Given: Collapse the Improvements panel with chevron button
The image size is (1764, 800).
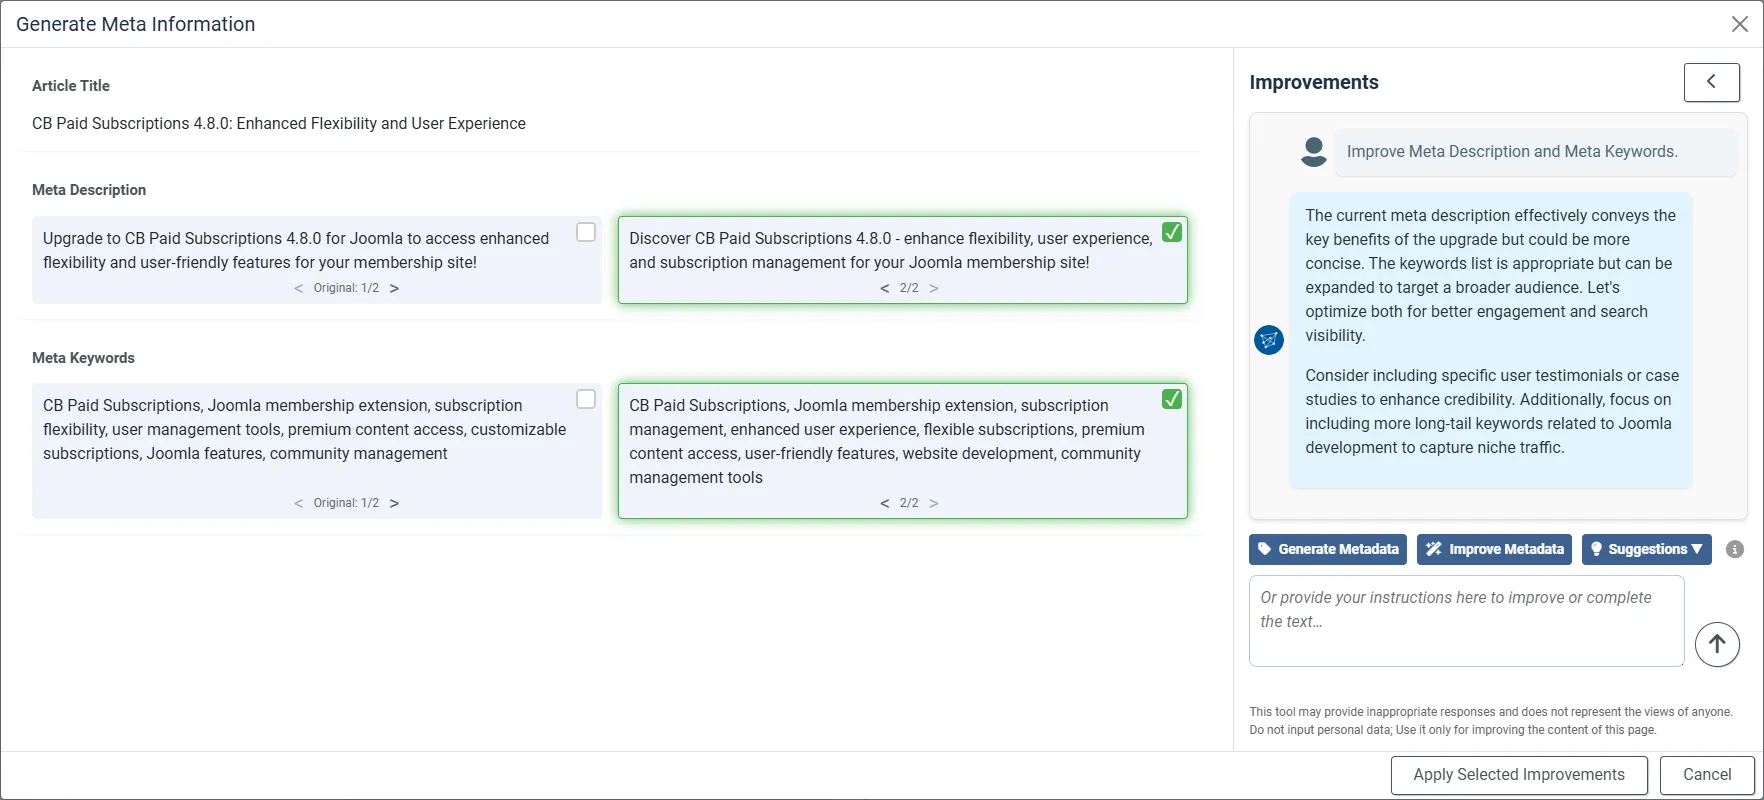Looking at the screenshot, I should click(x=1712, y=82).
